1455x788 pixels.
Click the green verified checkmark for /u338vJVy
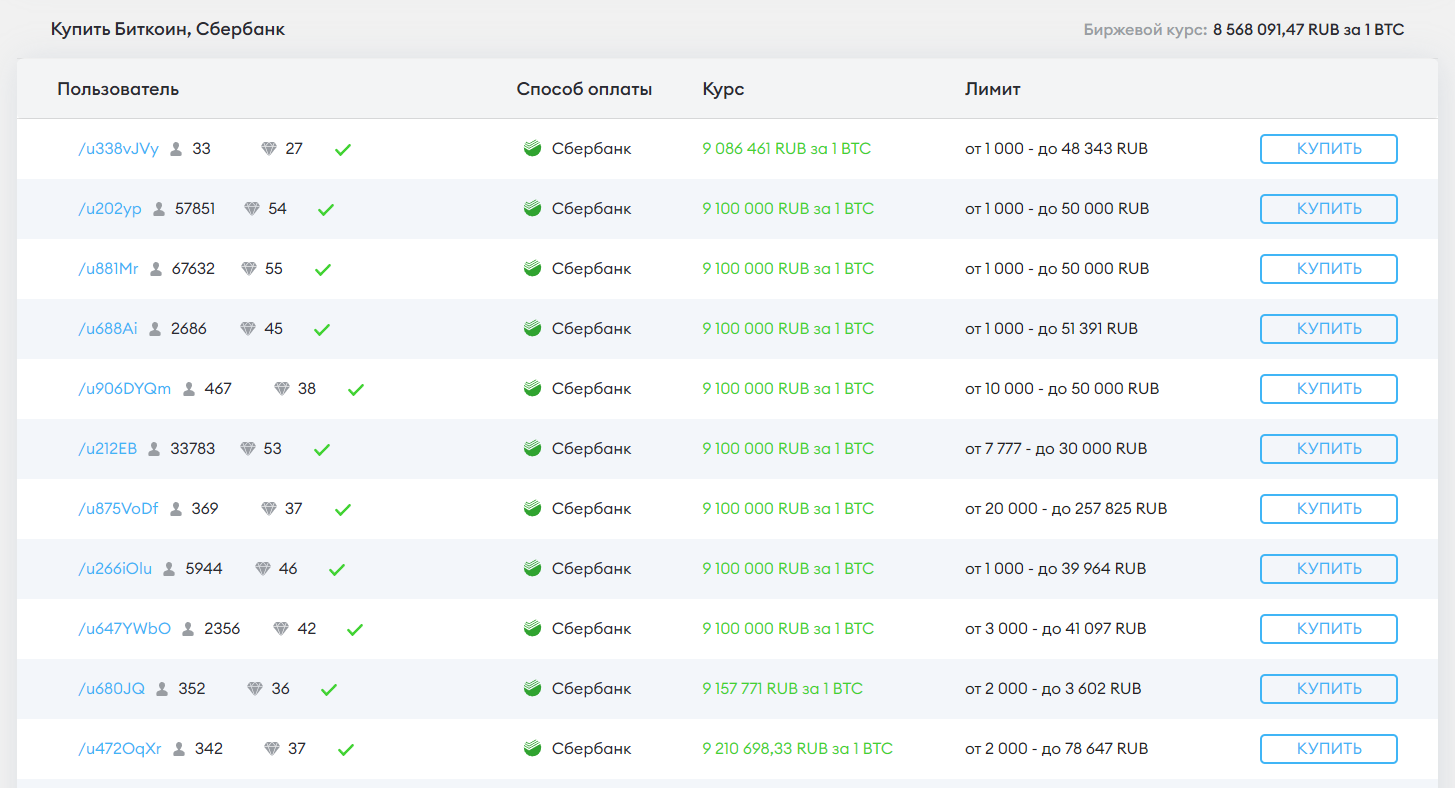click(343, 150)
